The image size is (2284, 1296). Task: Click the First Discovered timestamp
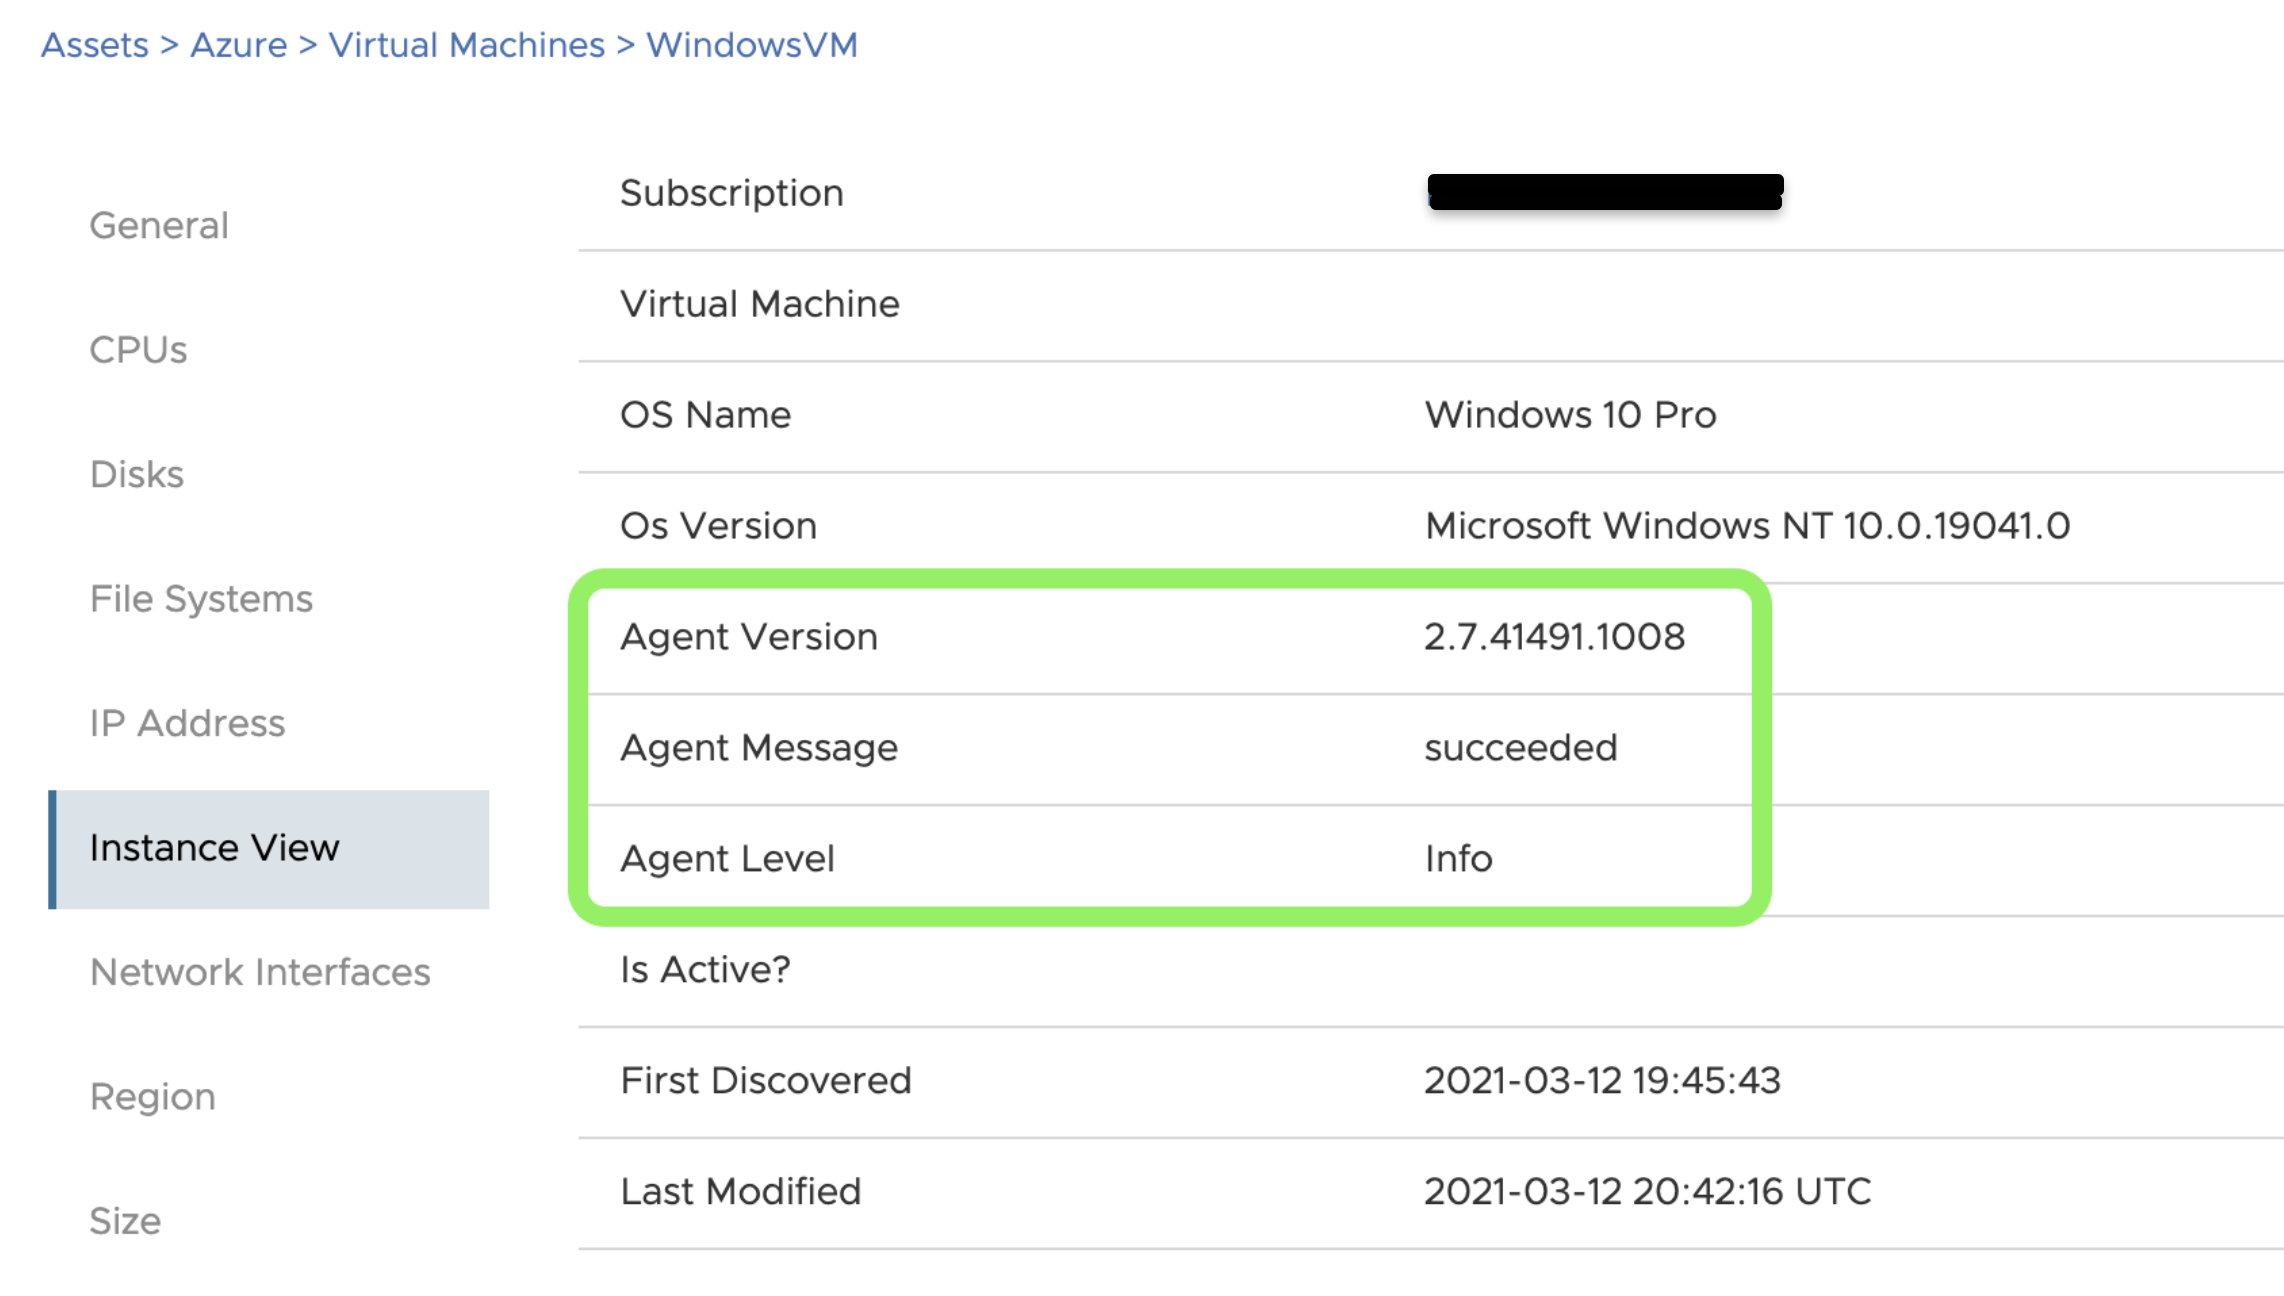point(1602,1081)
